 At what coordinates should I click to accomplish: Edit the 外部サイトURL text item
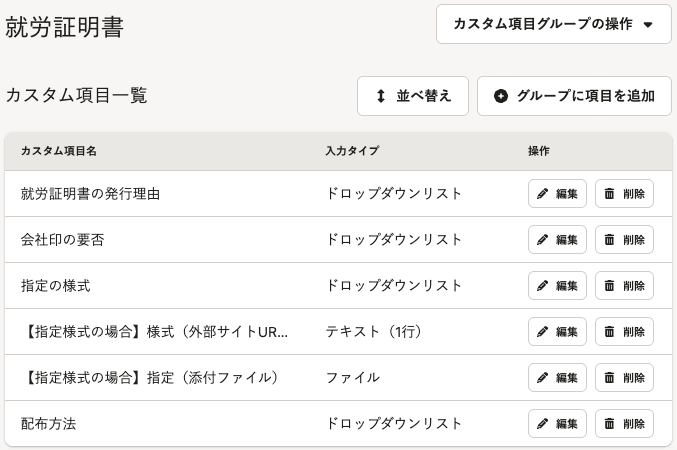(x=557, y=332)
